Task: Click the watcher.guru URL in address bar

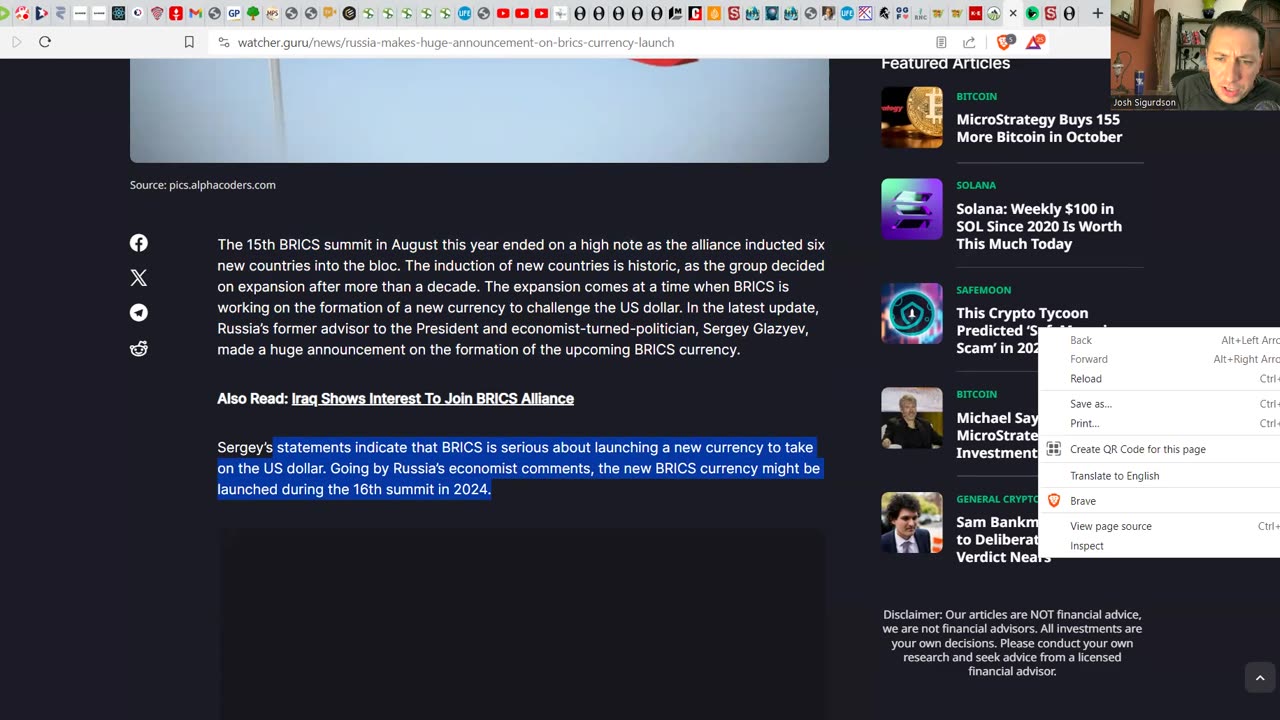Action: 455,42
